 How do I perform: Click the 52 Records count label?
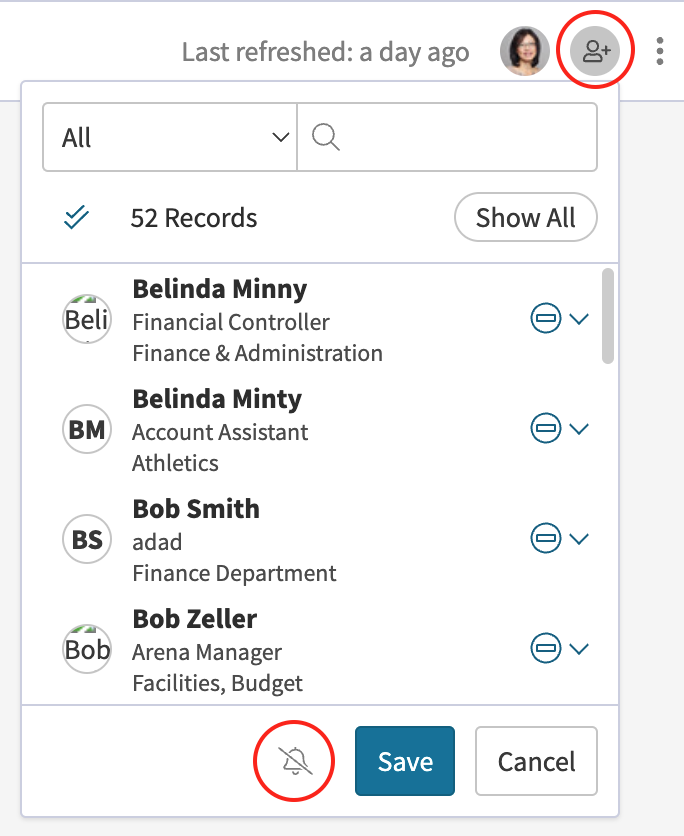pyautogui.click(x=194, y=218)
